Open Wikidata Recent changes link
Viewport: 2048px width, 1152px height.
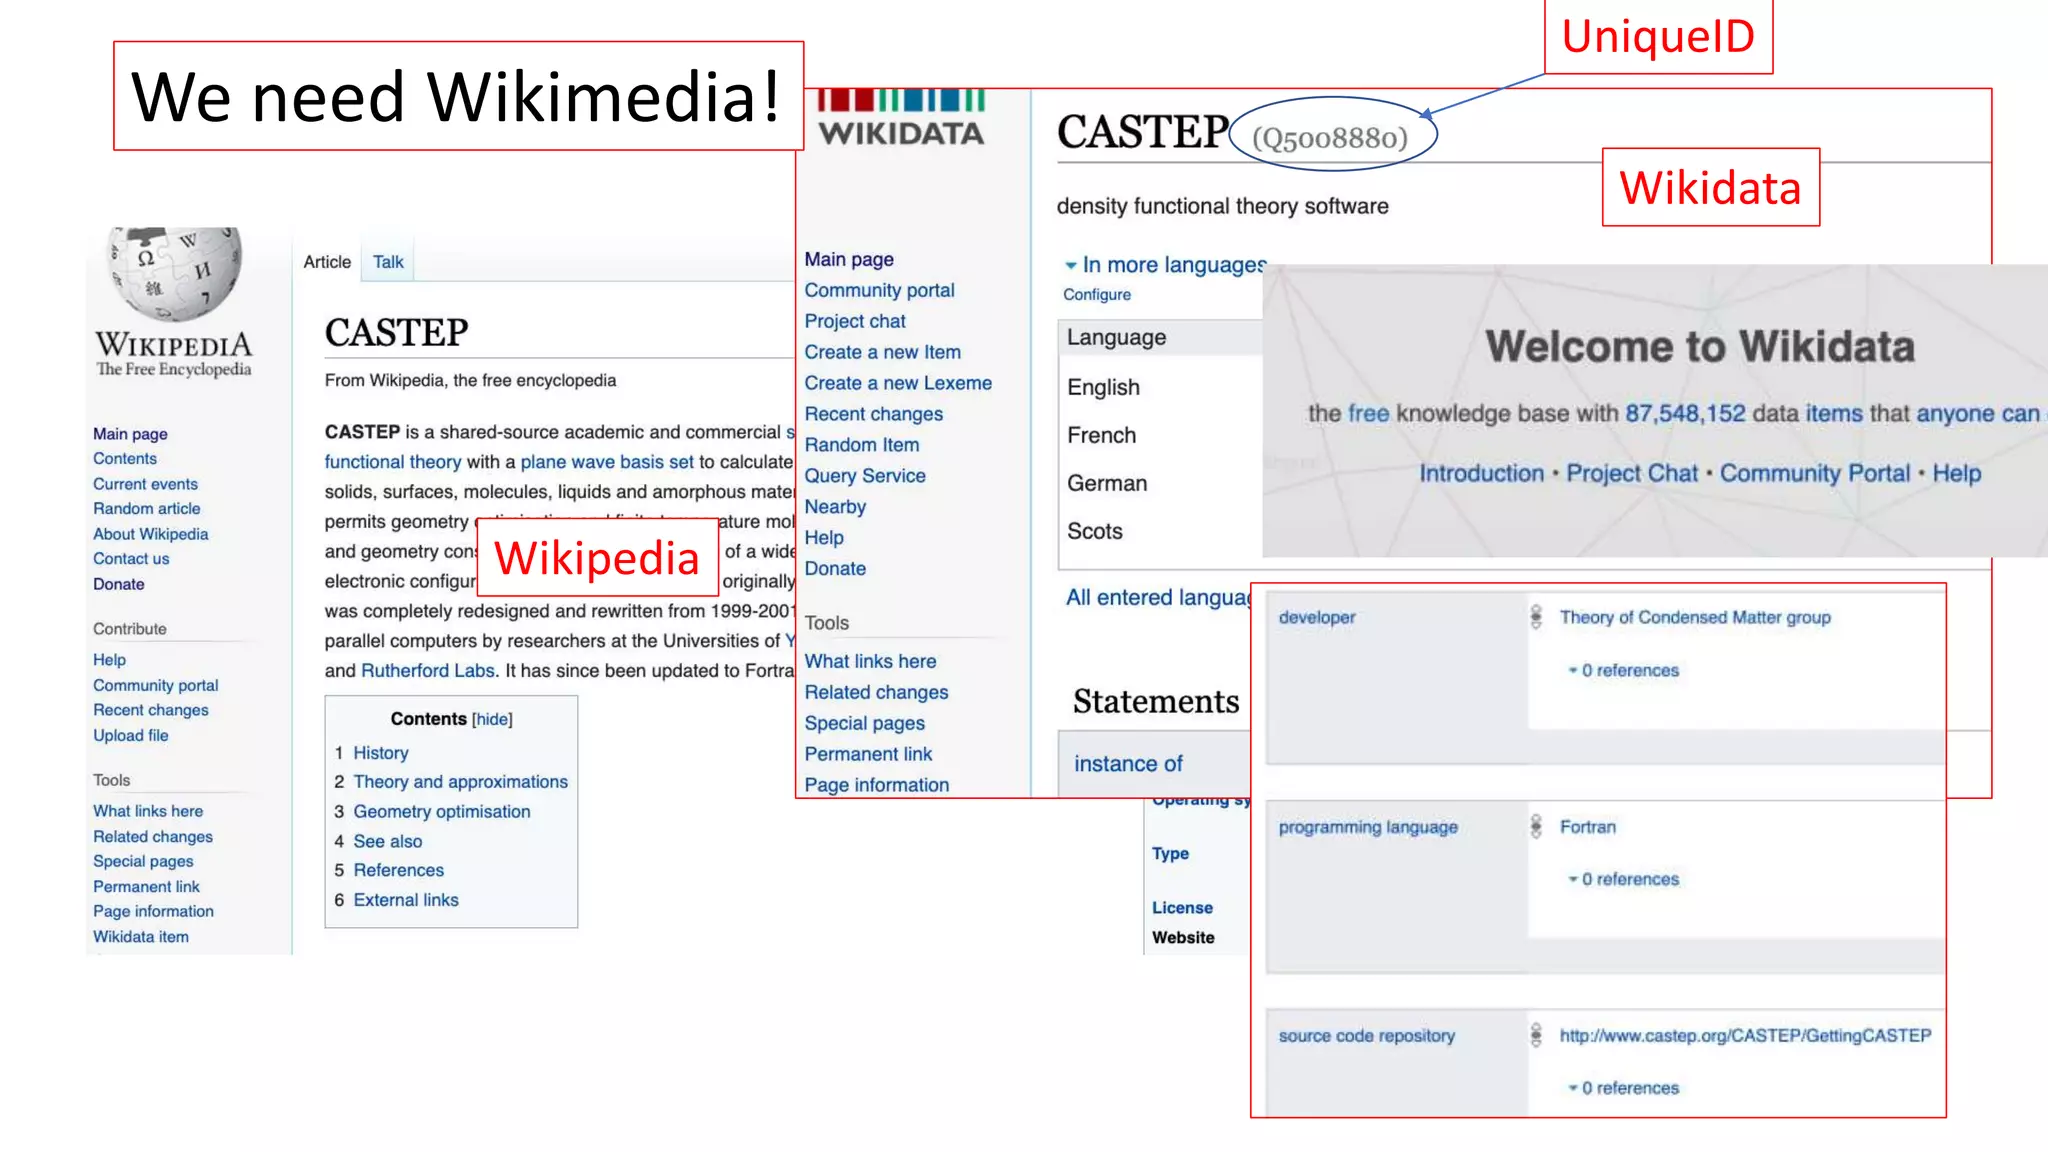coord(873,415)
